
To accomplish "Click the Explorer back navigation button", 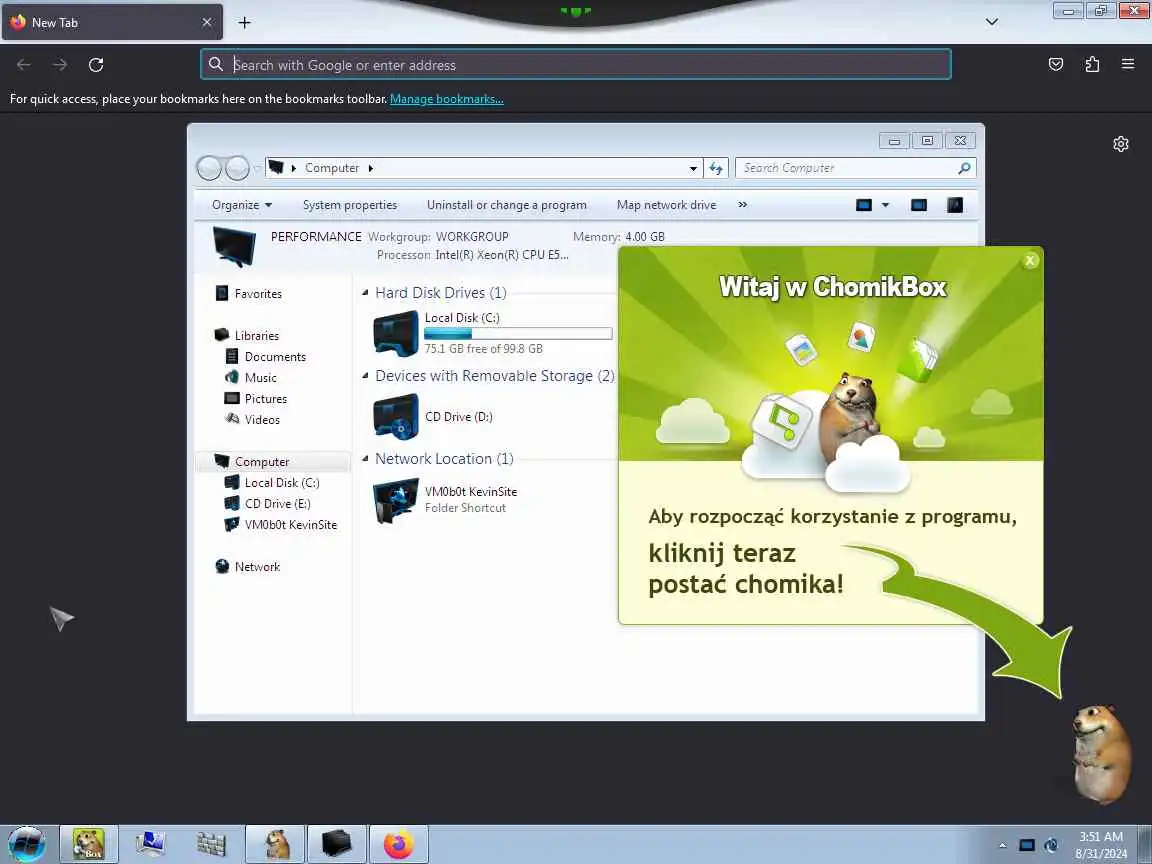I will pos(209,168).
